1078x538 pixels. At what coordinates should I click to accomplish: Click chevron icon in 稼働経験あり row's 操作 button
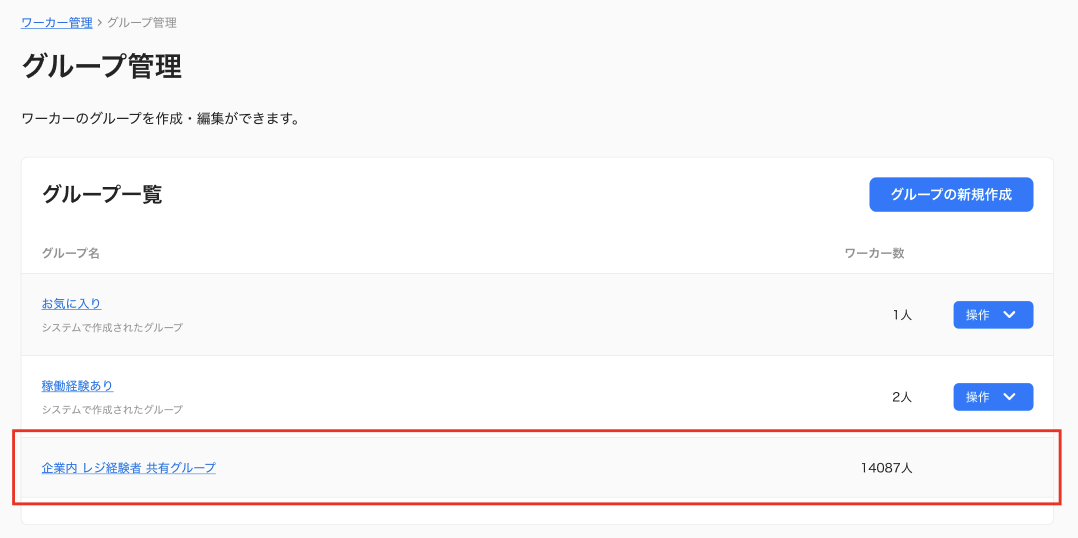(1009, 396)
